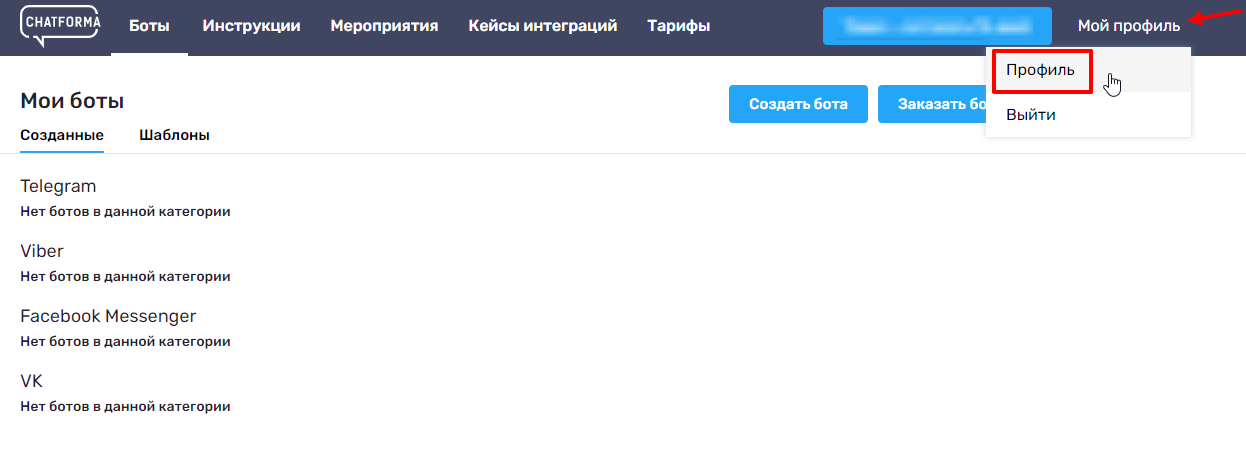
Task: Open the Мероприятия section
Action: click(384, 26)
